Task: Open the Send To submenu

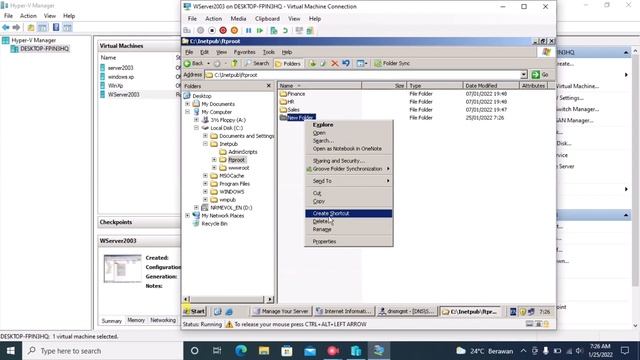Action: point(349,181)
